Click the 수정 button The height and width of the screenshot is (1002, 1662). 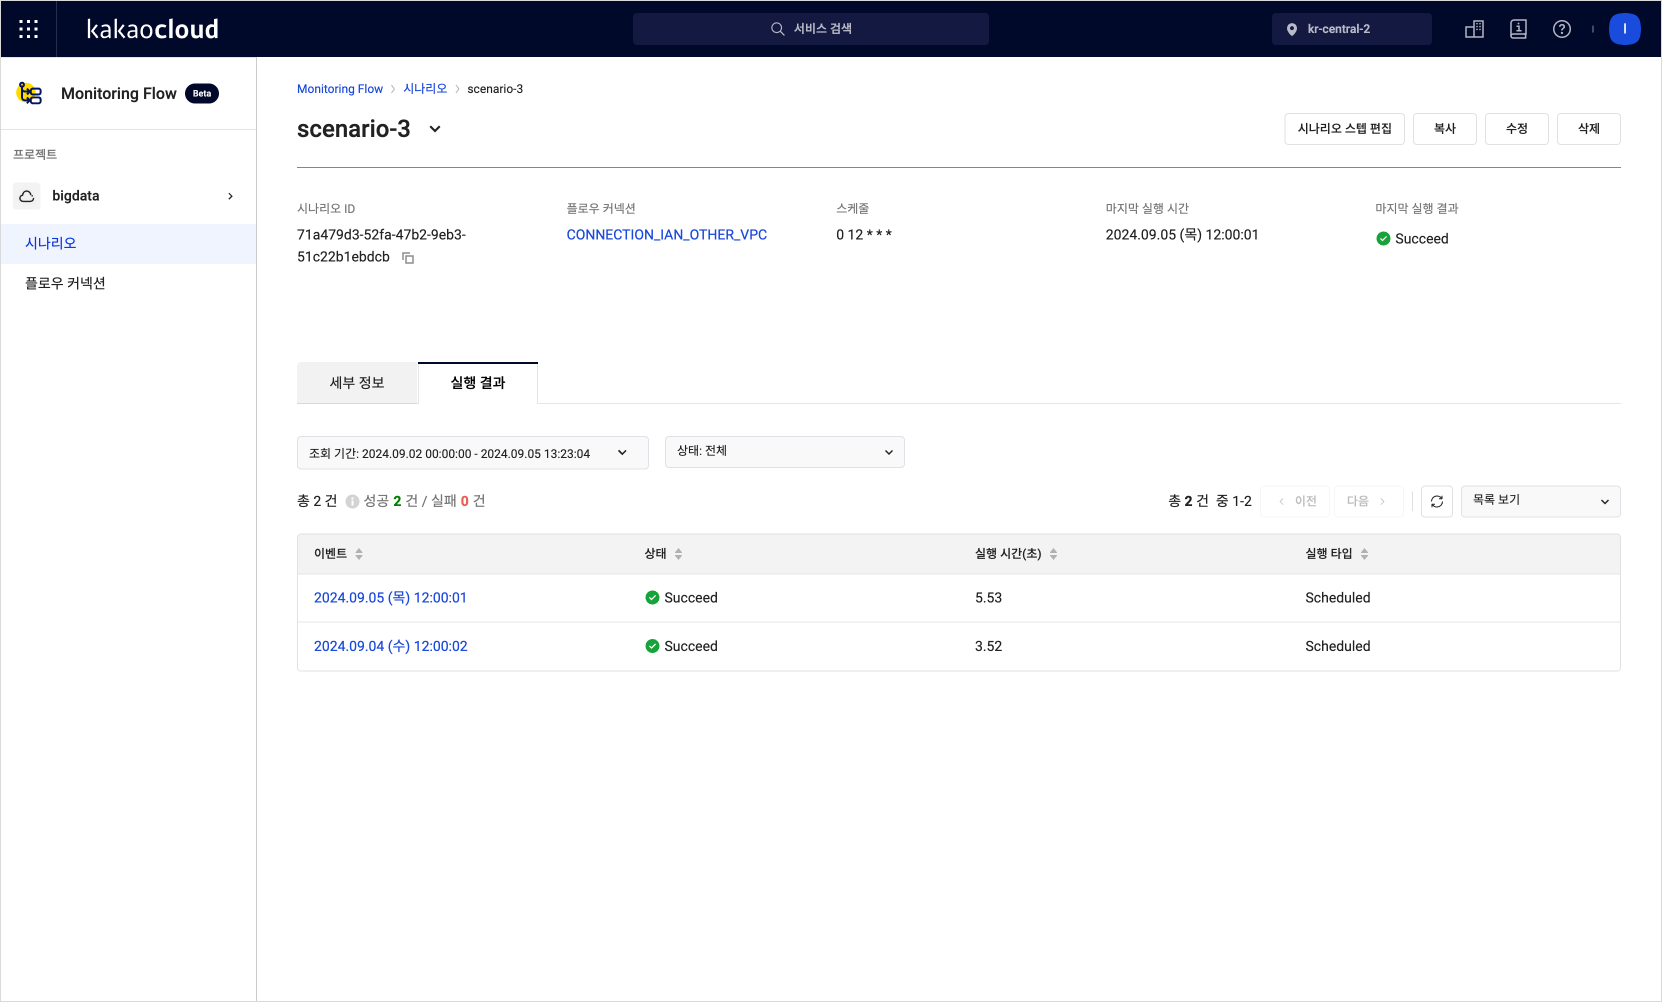(1517, 129)
